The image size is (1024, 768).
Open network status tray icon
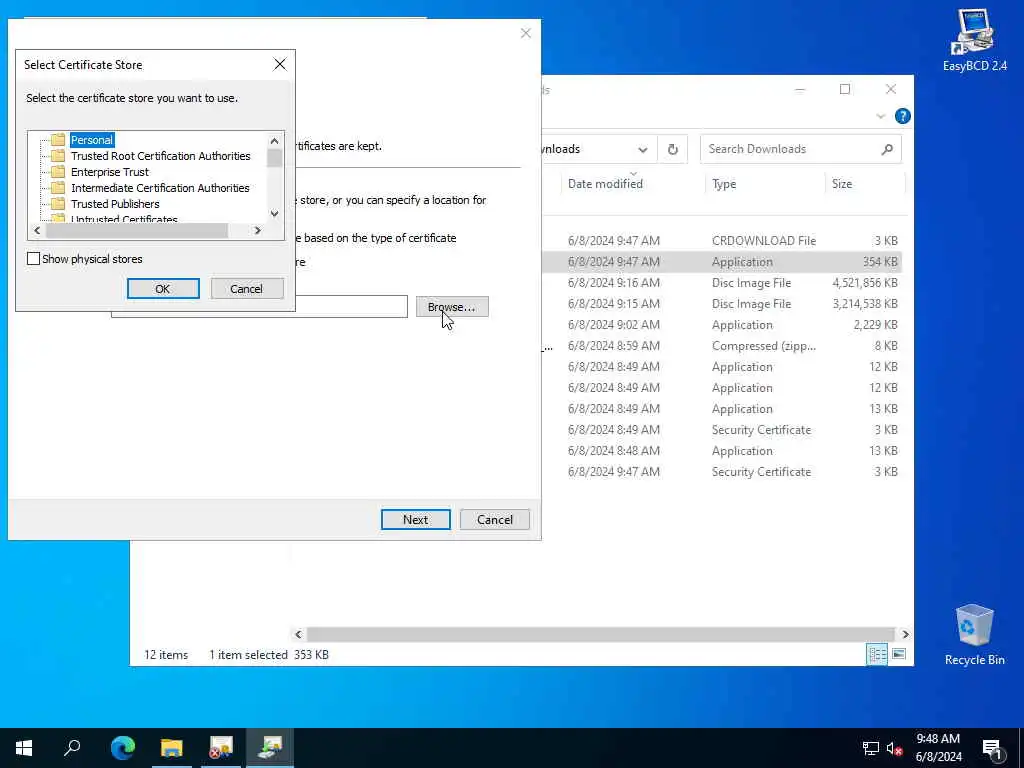(x=871, y=748)
